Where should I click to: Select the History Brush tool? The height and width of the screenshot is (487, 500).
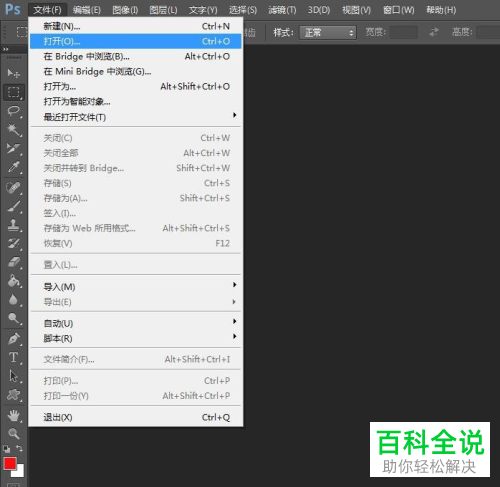pyautogui.click(x=13, y=243)
